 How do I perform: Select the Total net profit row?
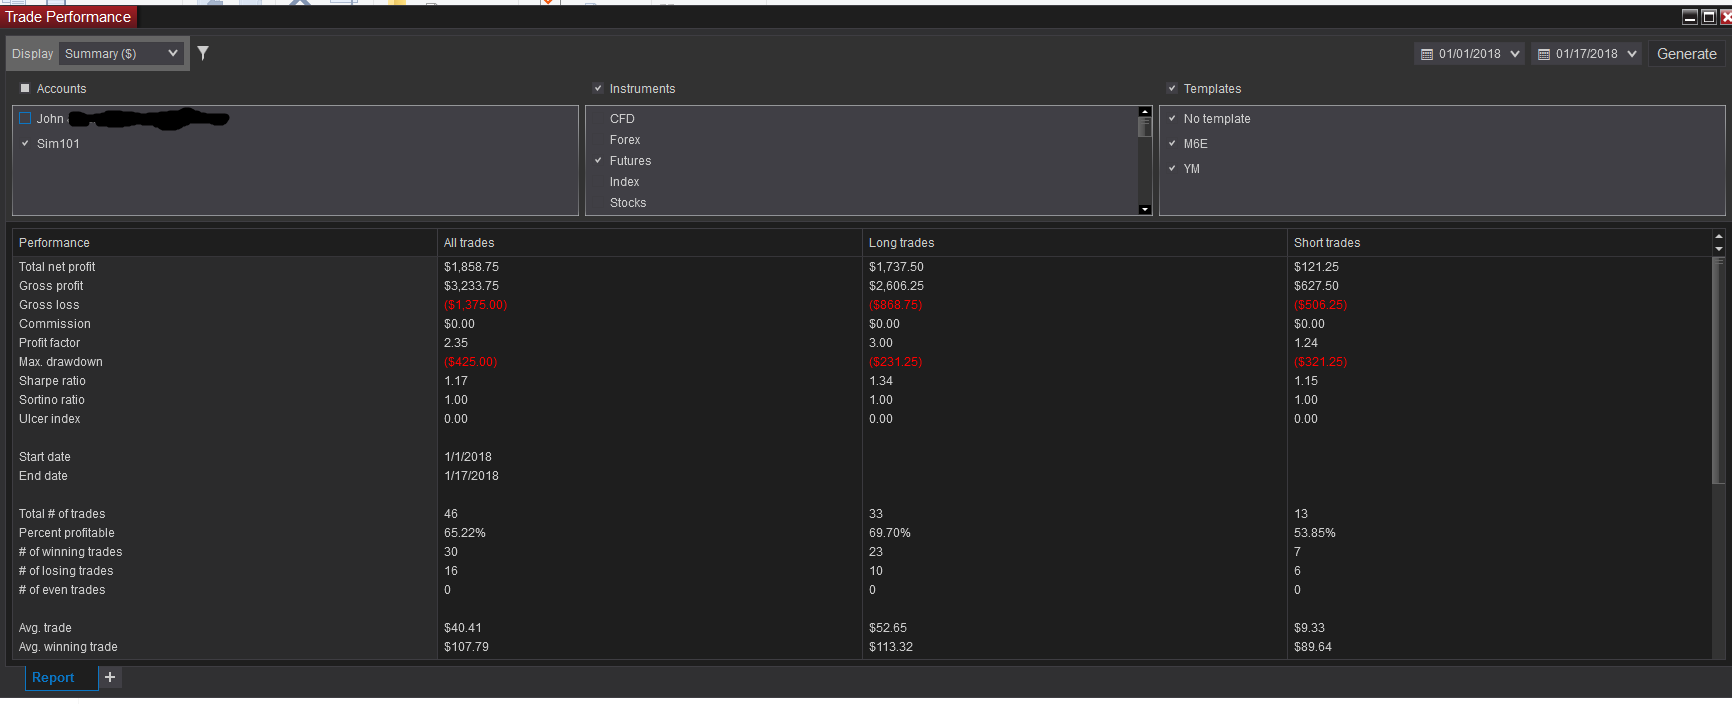click(862, 267)
